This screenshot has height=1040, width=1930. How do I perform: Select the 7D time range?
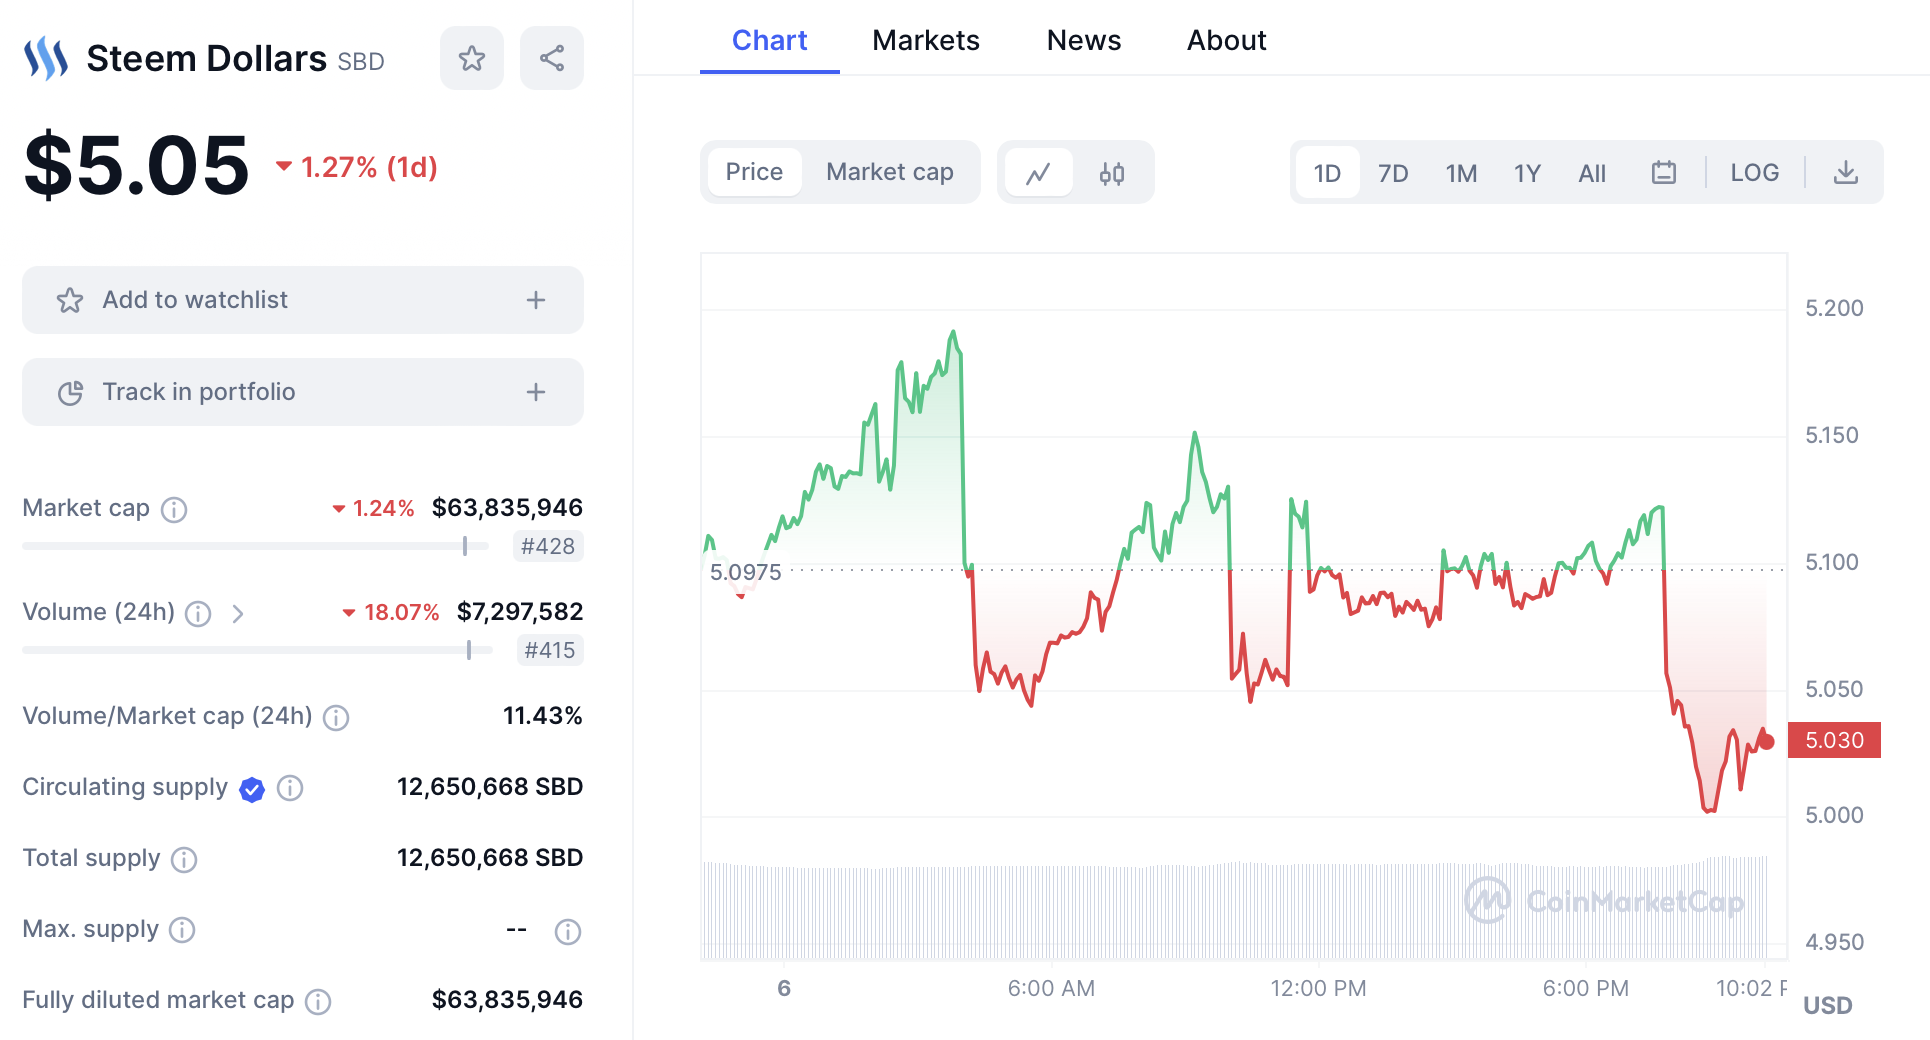click(x=1392, y=173)
